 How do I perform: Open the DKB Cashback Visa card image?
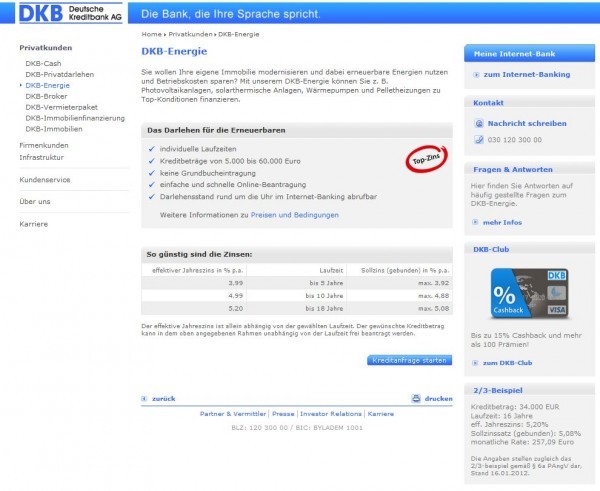point(530,293)
